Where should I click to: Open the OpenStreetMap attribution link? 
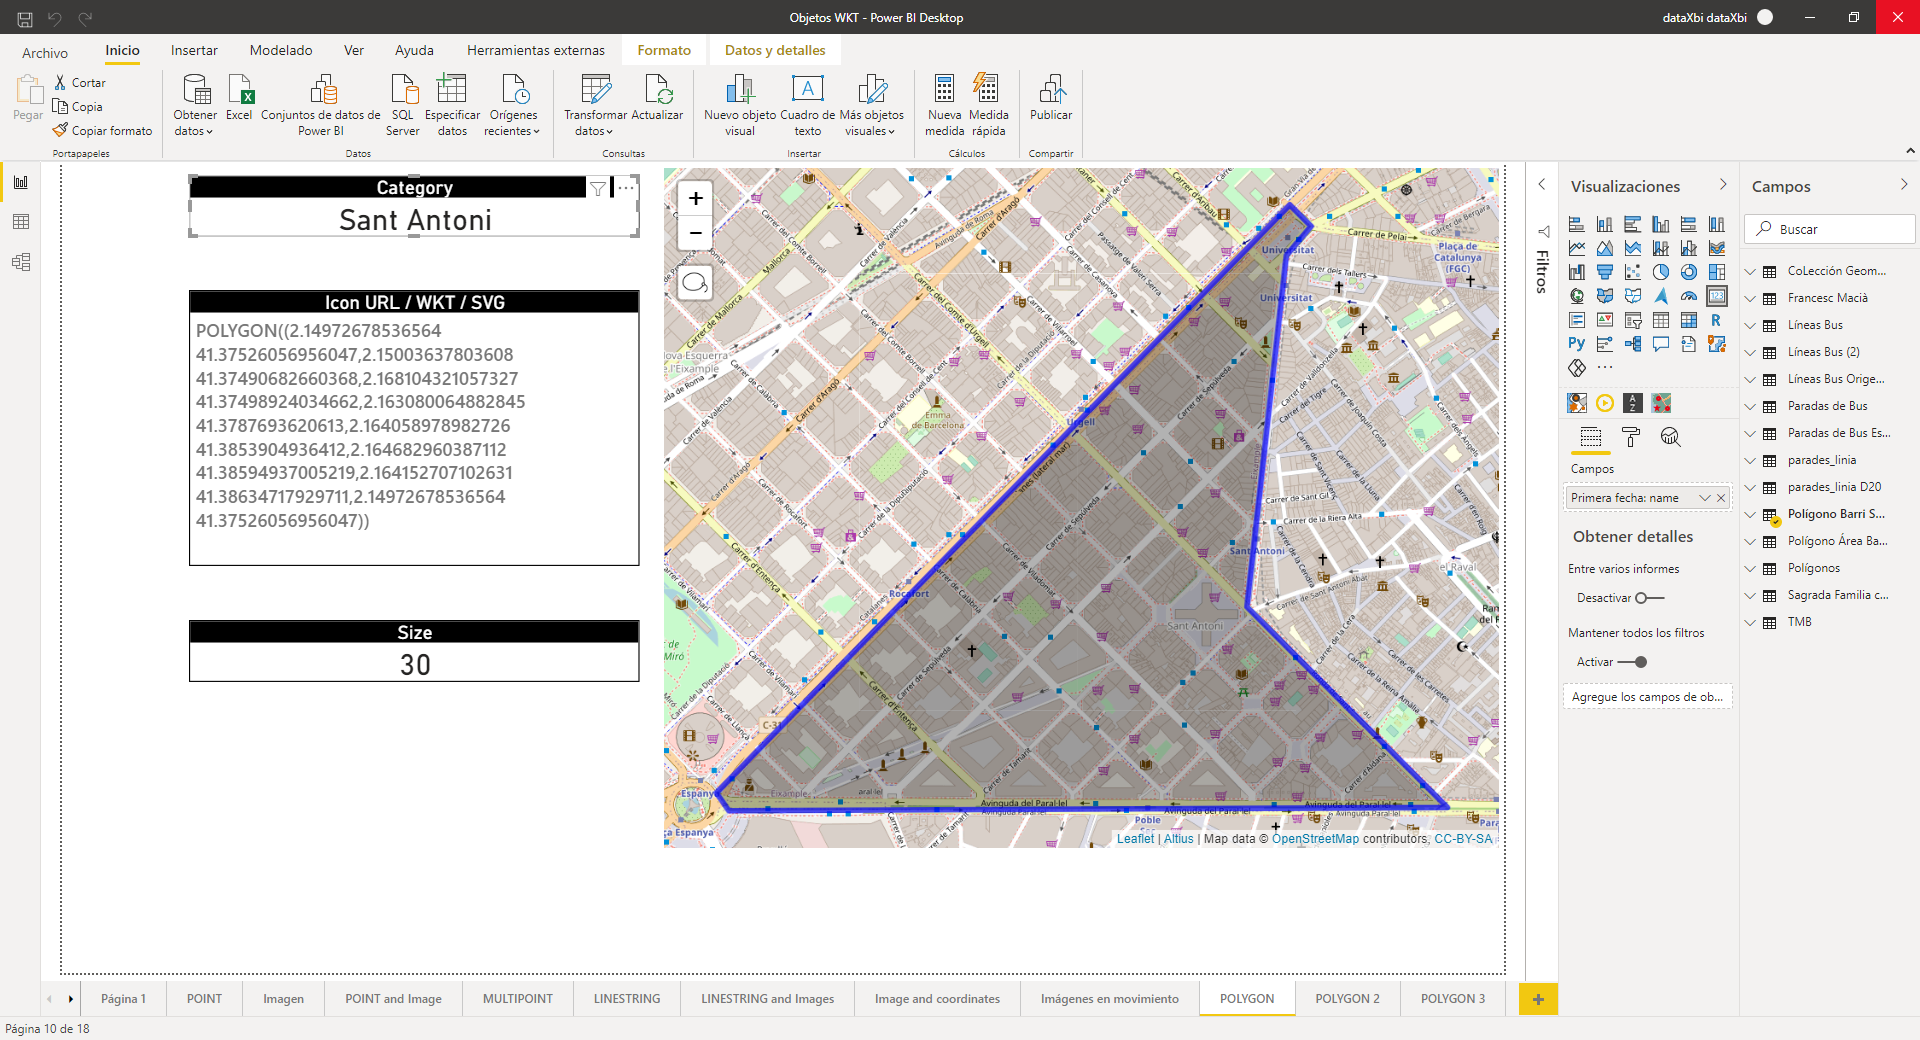1315,839
